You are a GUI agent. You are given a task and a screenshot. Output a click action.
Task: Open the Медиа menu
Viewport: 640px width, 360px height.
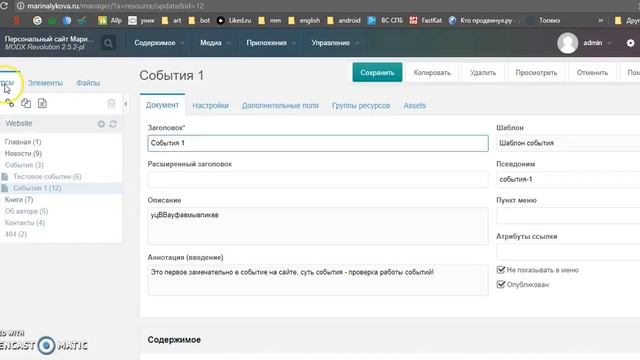pos(215,43)
